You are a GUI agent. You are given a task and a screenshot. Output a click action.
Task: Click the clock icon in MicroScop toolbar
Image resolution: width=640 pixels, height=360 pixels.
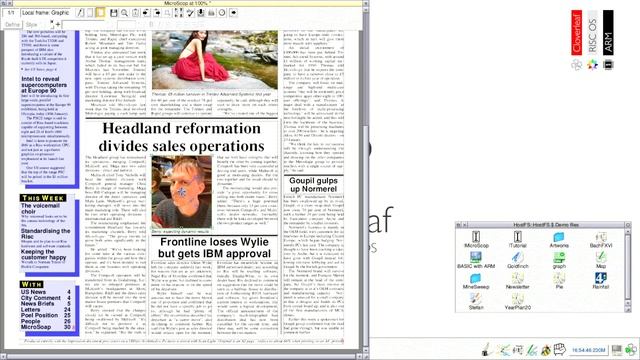pos(222,13)
